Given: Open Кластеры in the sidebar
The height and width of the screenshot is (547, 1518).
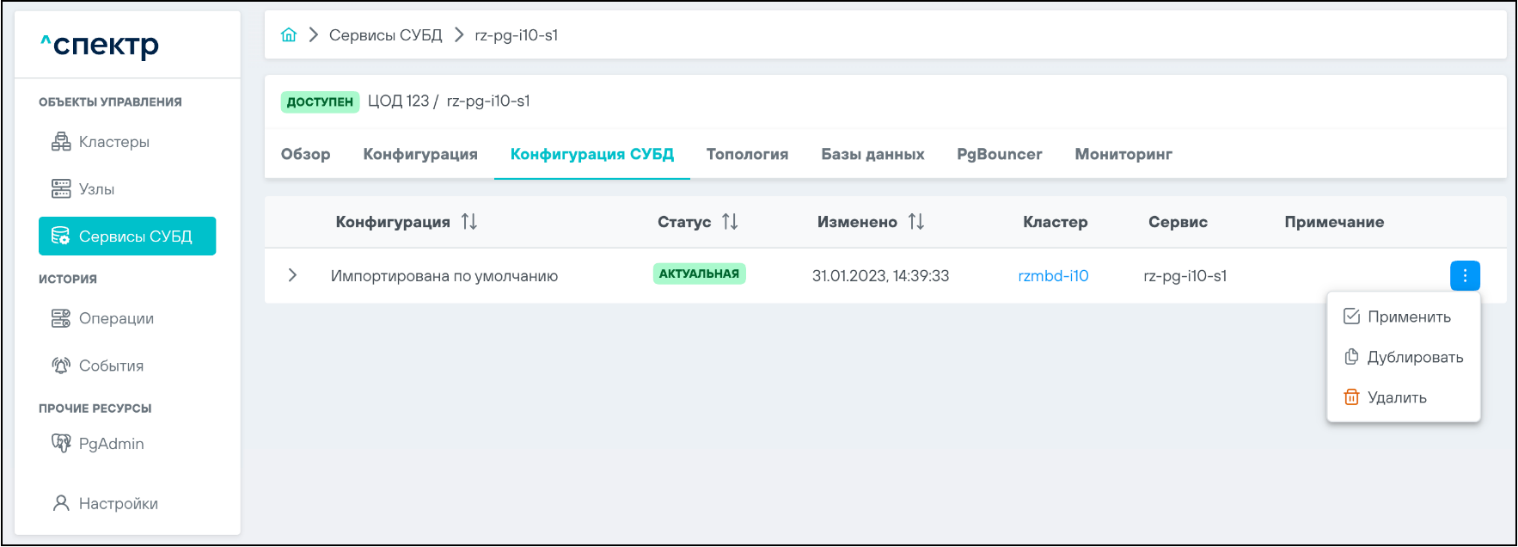Looking at the screenshot, I should click(x=113, y=142).
